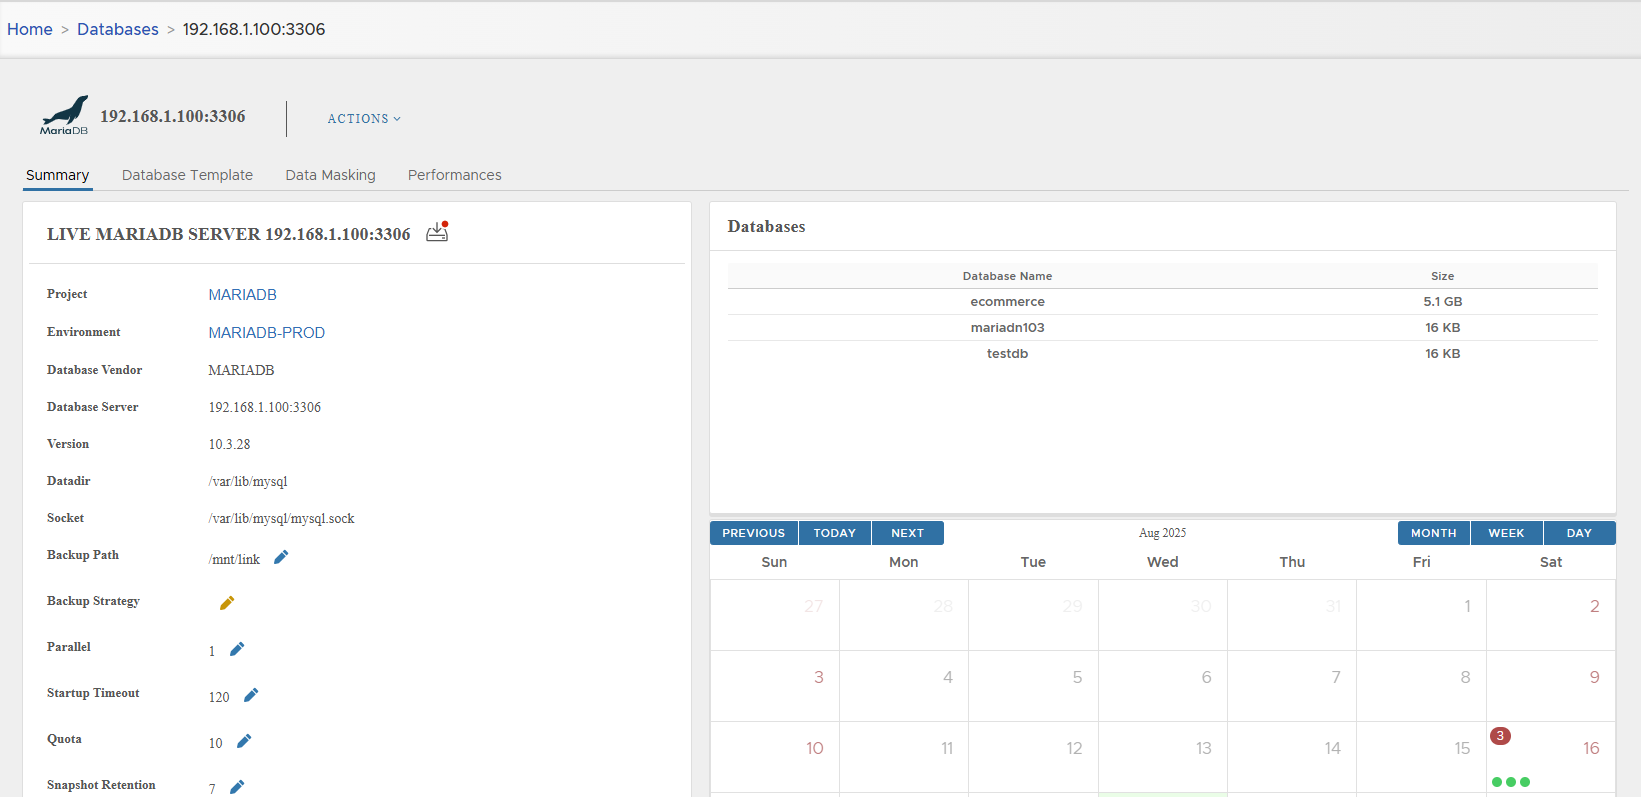Screen dimensions: 1641x797
Task: Click the backup download icon beside server title
Action: click(437, 232)
